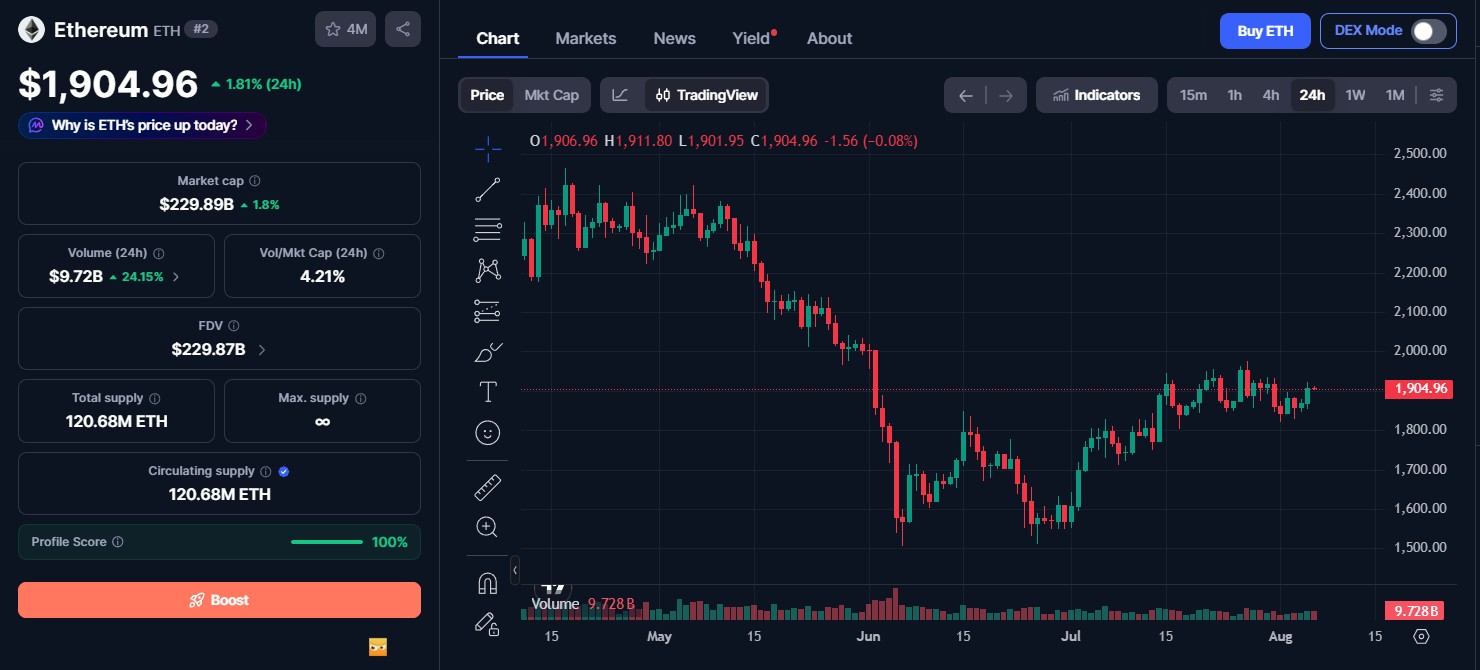Open chart settings sliders icon
The image size is (1480, 670).
click(x=1436, y=95)
